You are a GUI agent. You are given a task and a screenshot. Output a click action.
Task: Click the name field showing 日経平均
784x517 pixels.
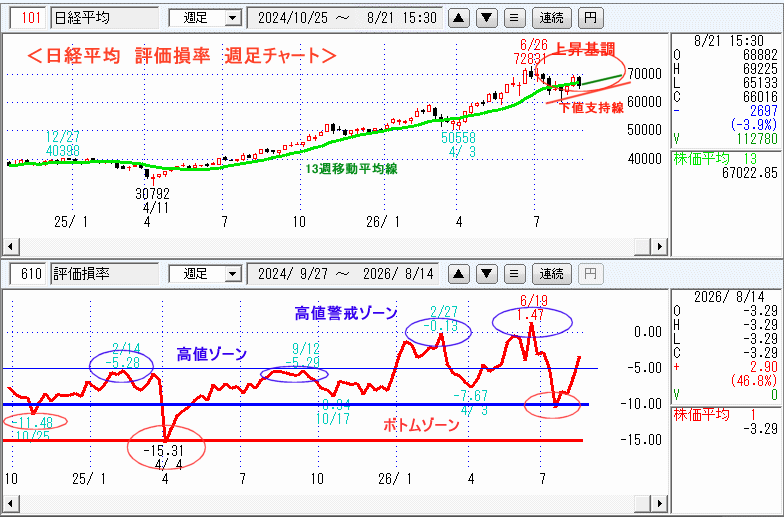104,18
